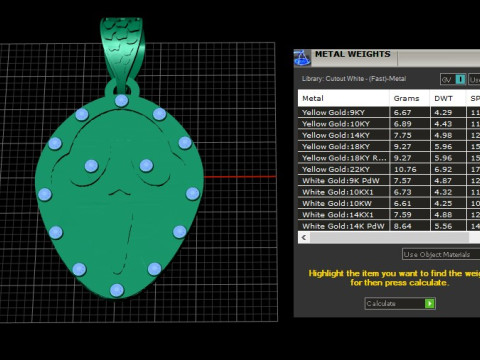Click the 4.29 DWT cell
This screenshot has width=480, height=360.
448,112
